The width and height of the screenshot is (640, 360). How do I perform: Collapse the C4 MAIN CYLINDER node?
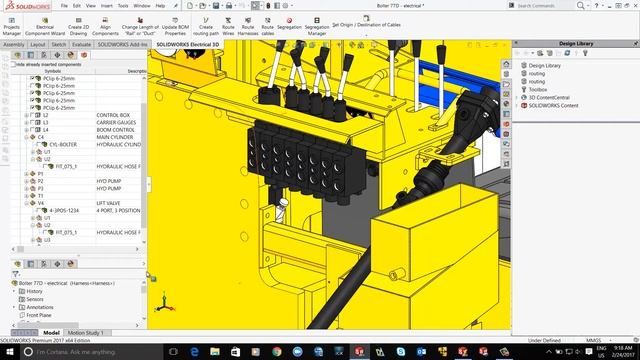[x=27, y=137]
